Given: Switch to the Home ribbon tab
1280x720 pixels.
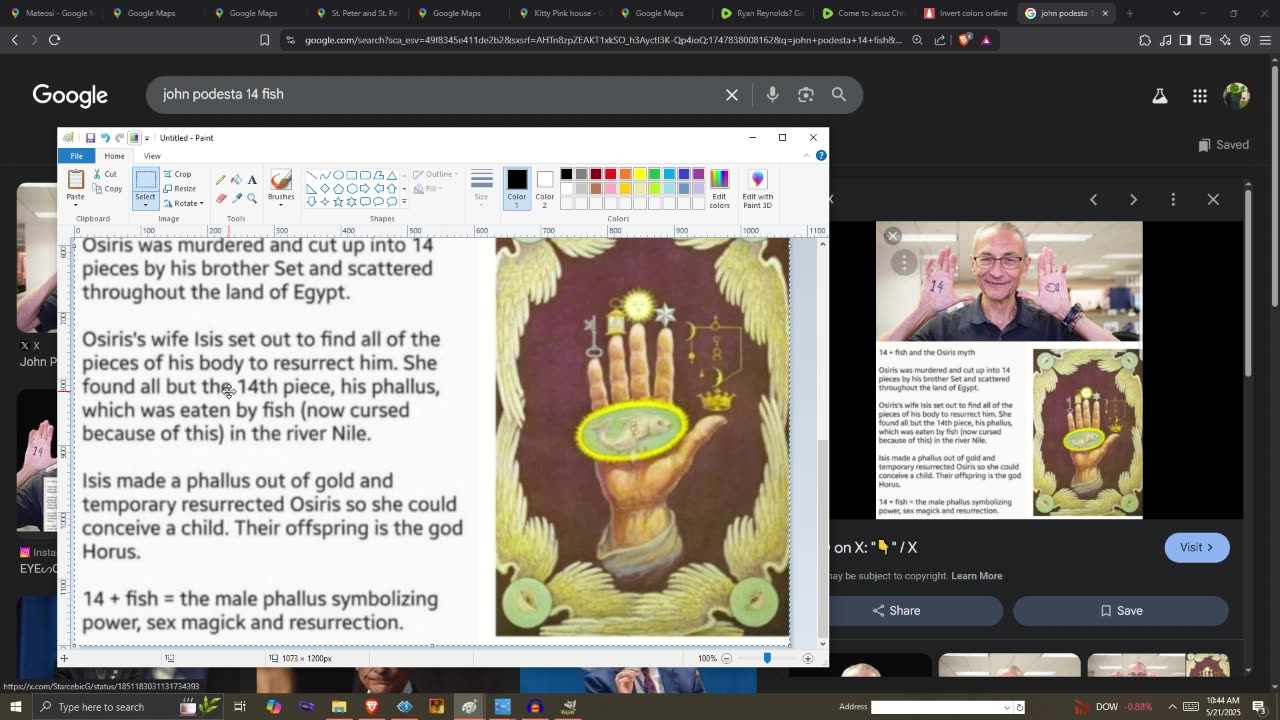Looking at the screenshot, I should pos(114,156).
